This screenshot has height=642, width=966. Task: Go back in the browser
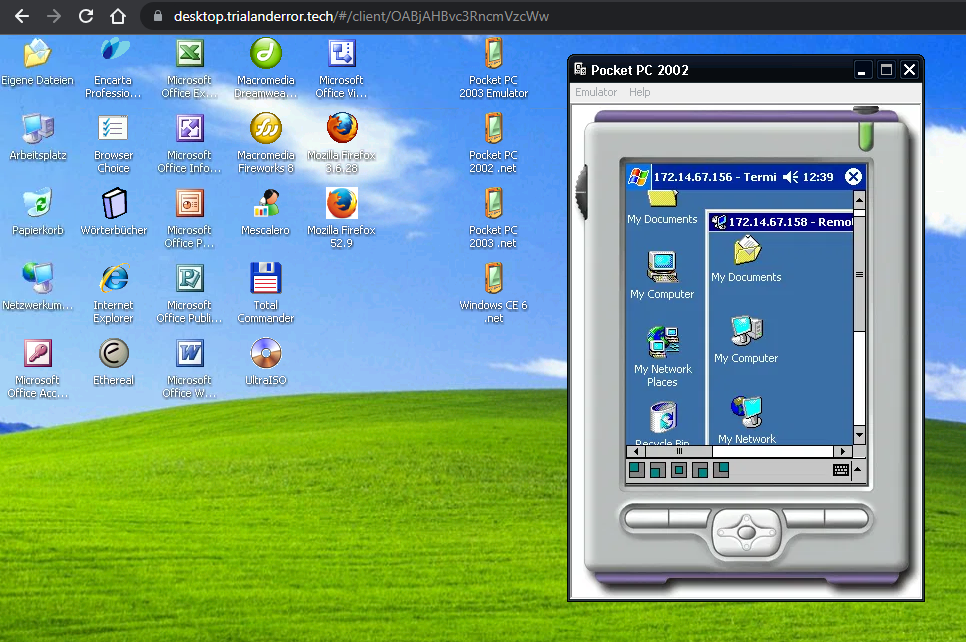click(22, 16)
